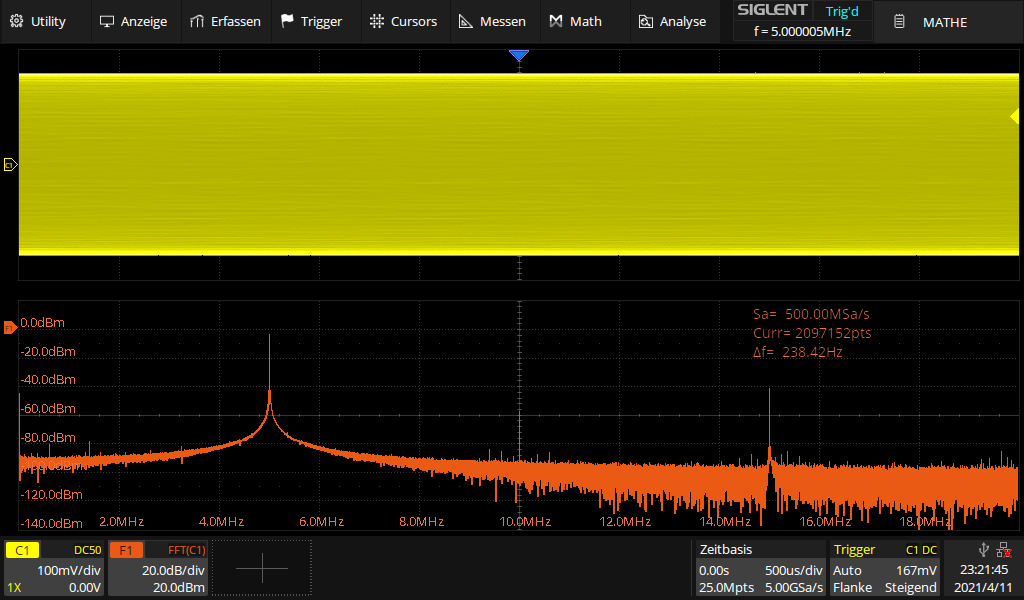Select the yellow trigger level marker
This screenshot has width=1024, height=600.
[x=1014, y=116]
